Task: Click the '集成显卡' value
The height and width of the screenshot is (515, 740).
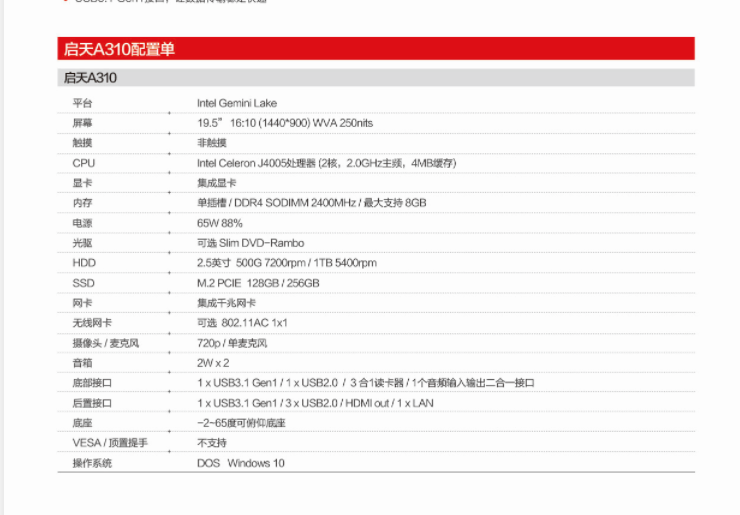Action: (217, 183)
